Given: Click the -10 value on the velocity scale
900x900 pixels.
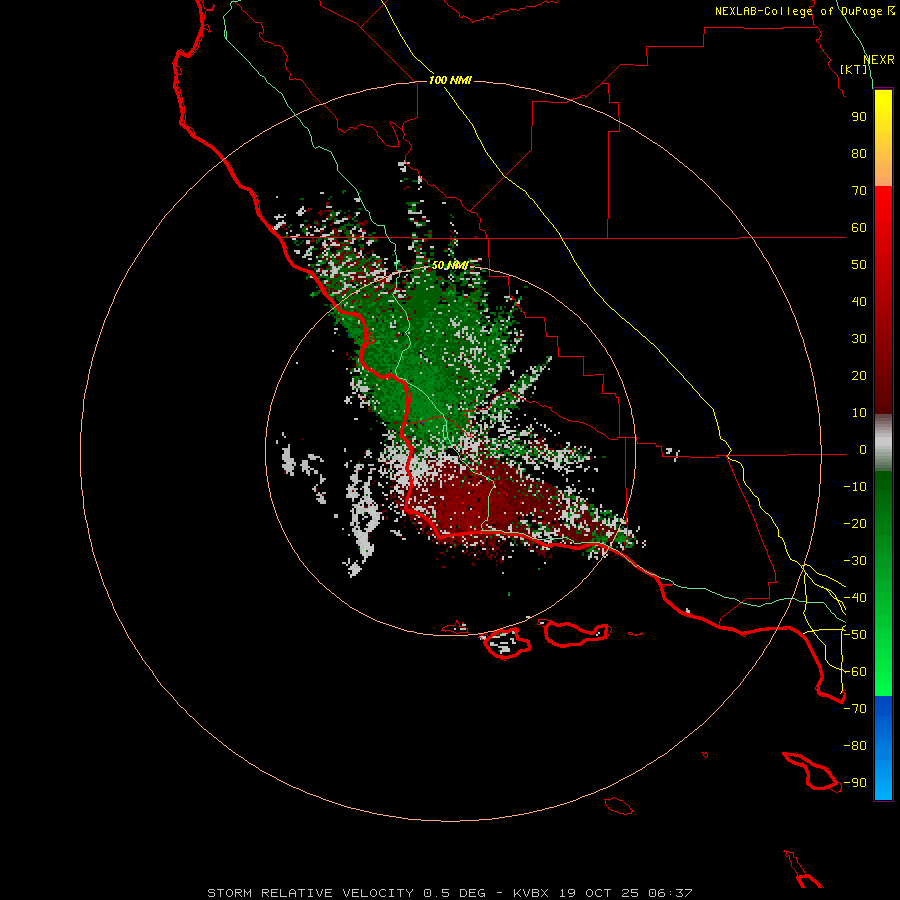Looking at the screenshot, I should (855, 487).
